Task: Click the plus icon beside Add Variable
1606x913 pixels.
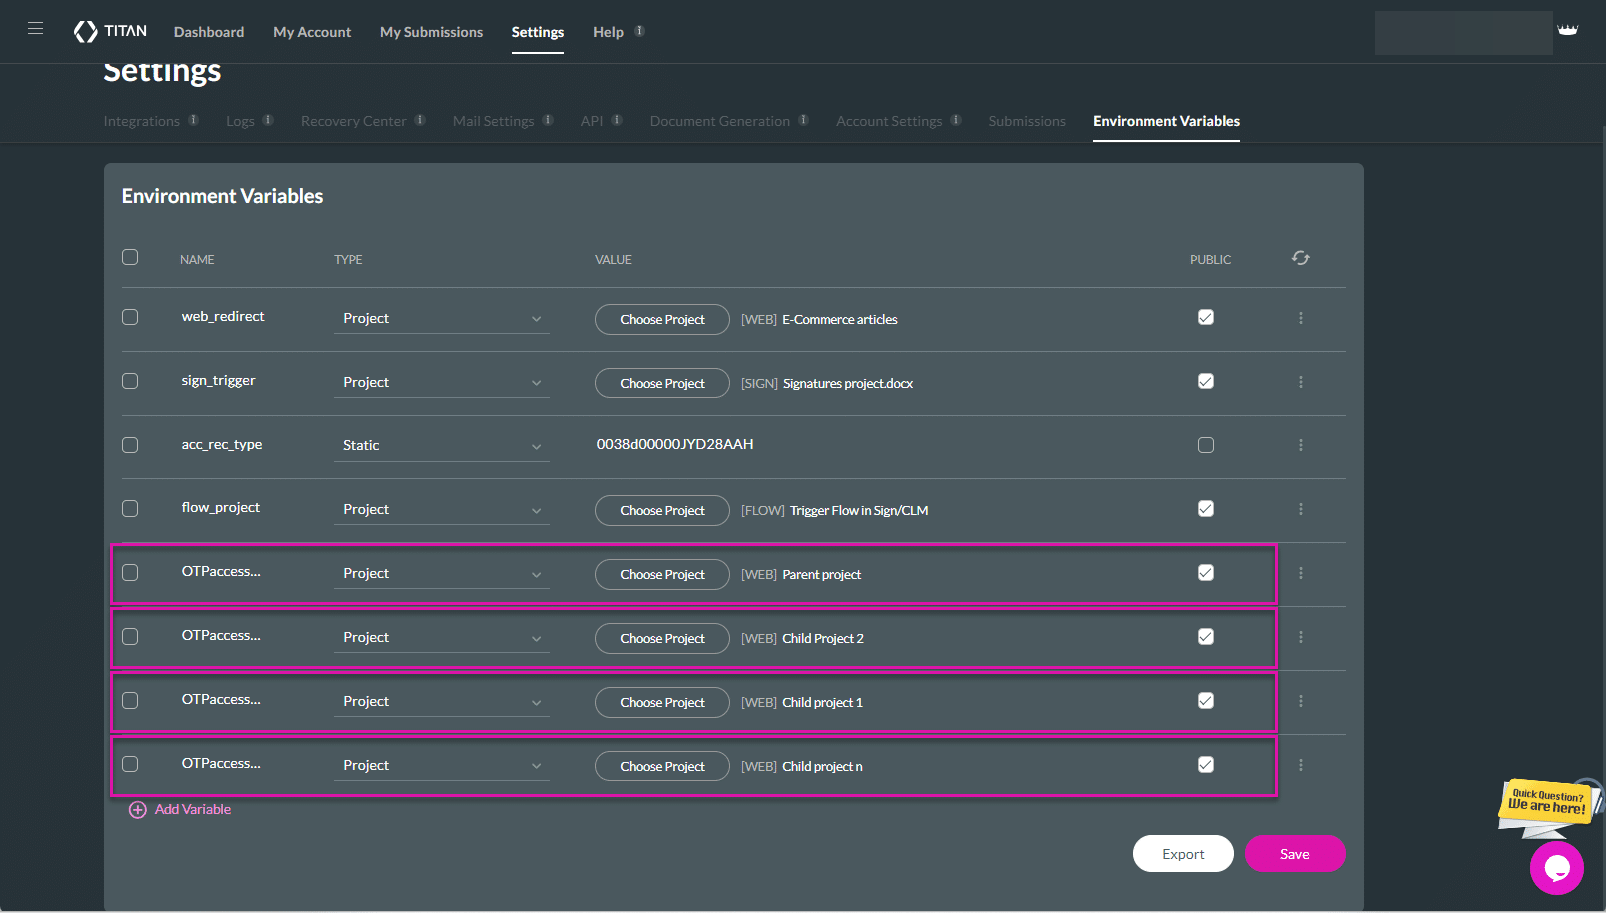Action: tap(138, 810)
